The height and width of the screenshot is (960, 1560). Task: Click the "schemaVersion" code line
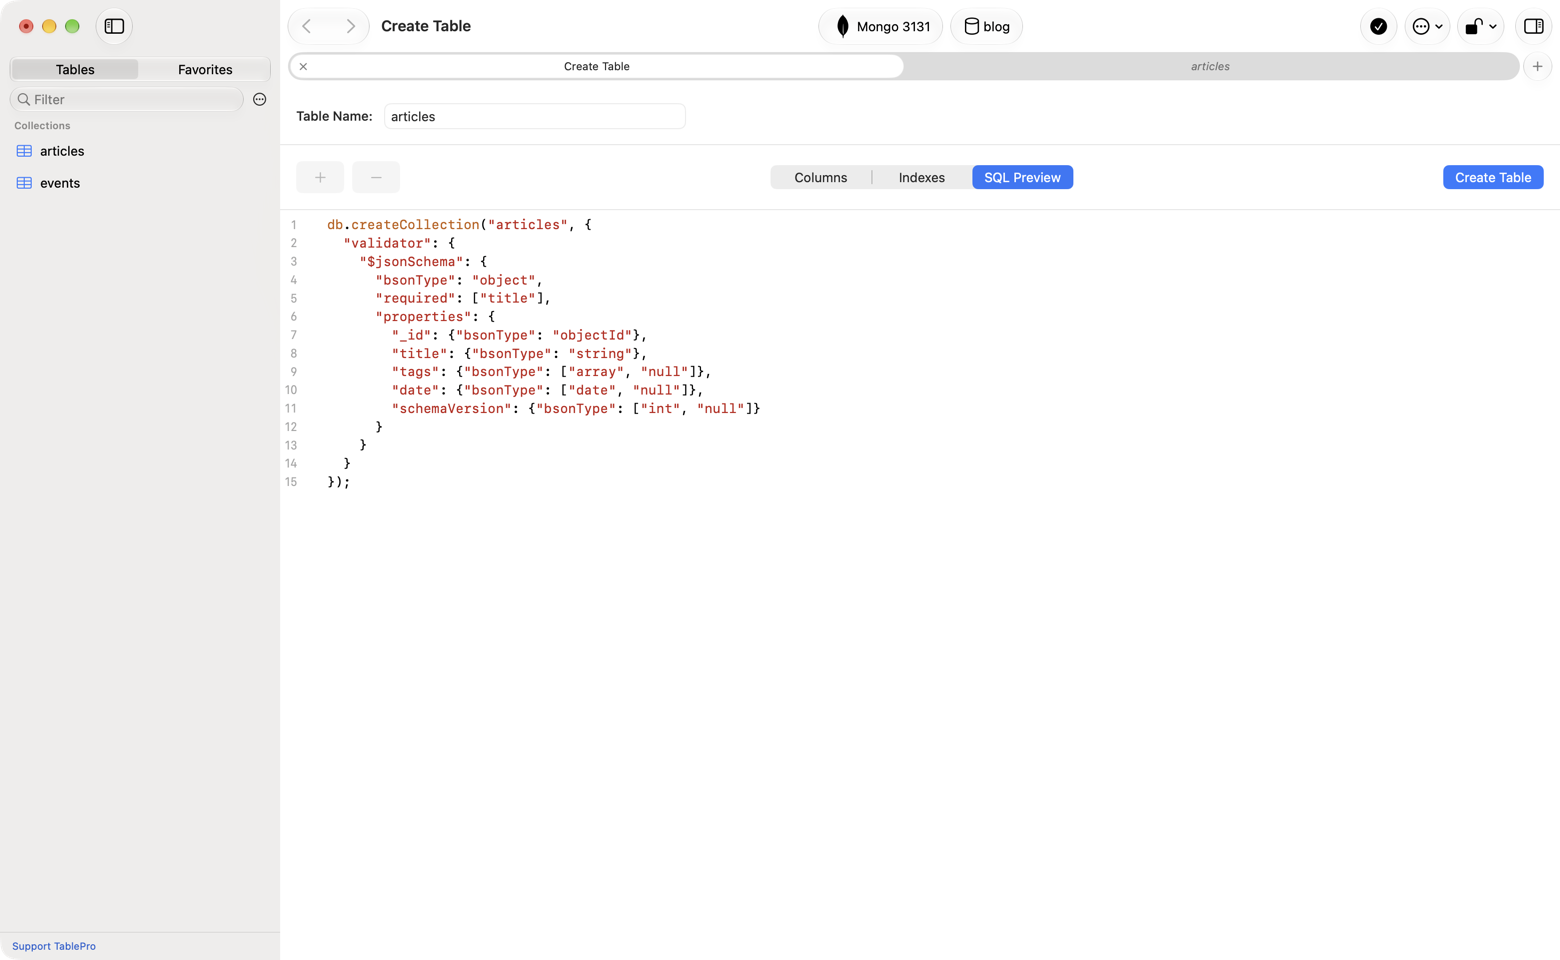(x=576, y=408)
